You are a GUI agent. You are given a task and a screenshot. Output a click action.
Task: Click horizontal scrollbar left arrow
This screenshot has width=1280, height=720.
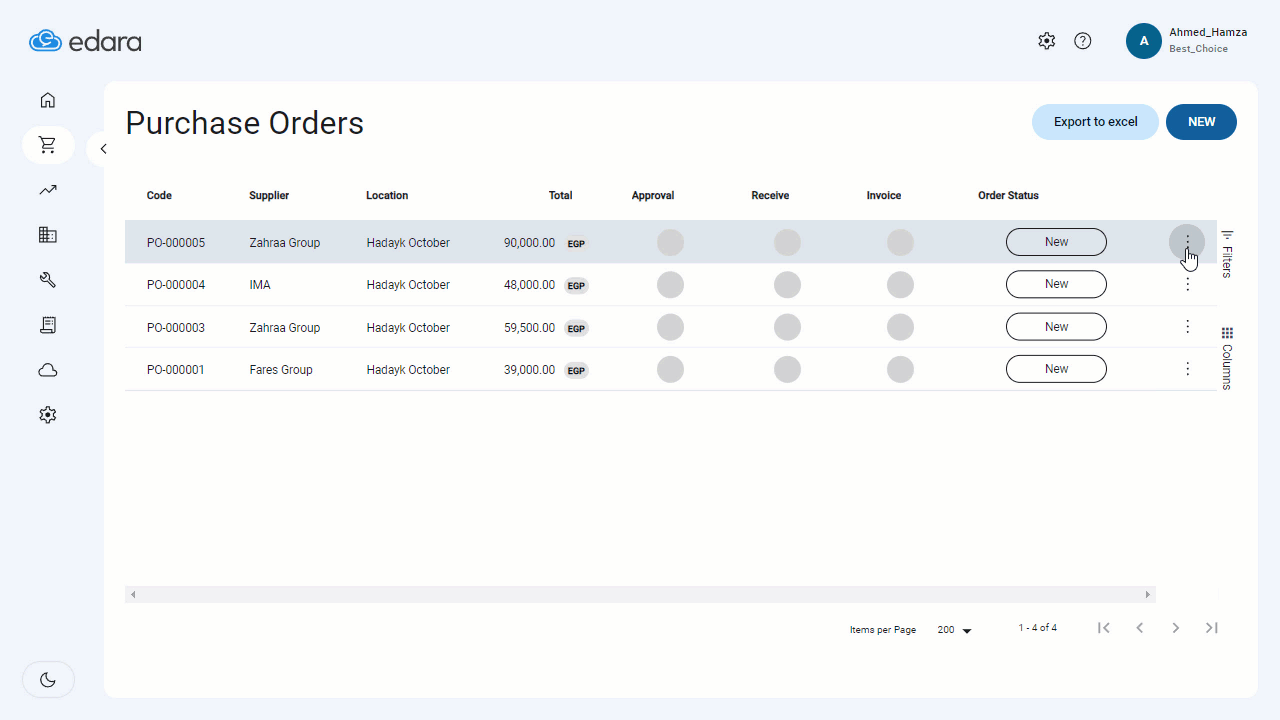[x=133, y=595]
